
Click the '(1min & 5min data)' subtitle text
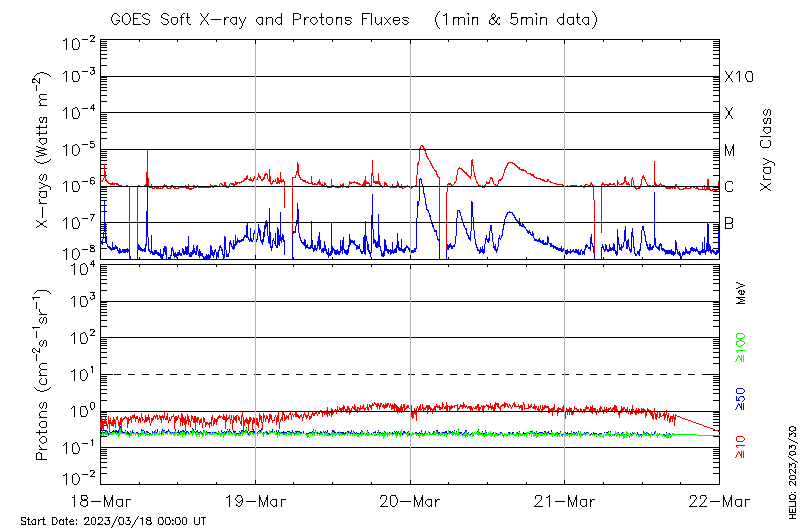point(516,20)
